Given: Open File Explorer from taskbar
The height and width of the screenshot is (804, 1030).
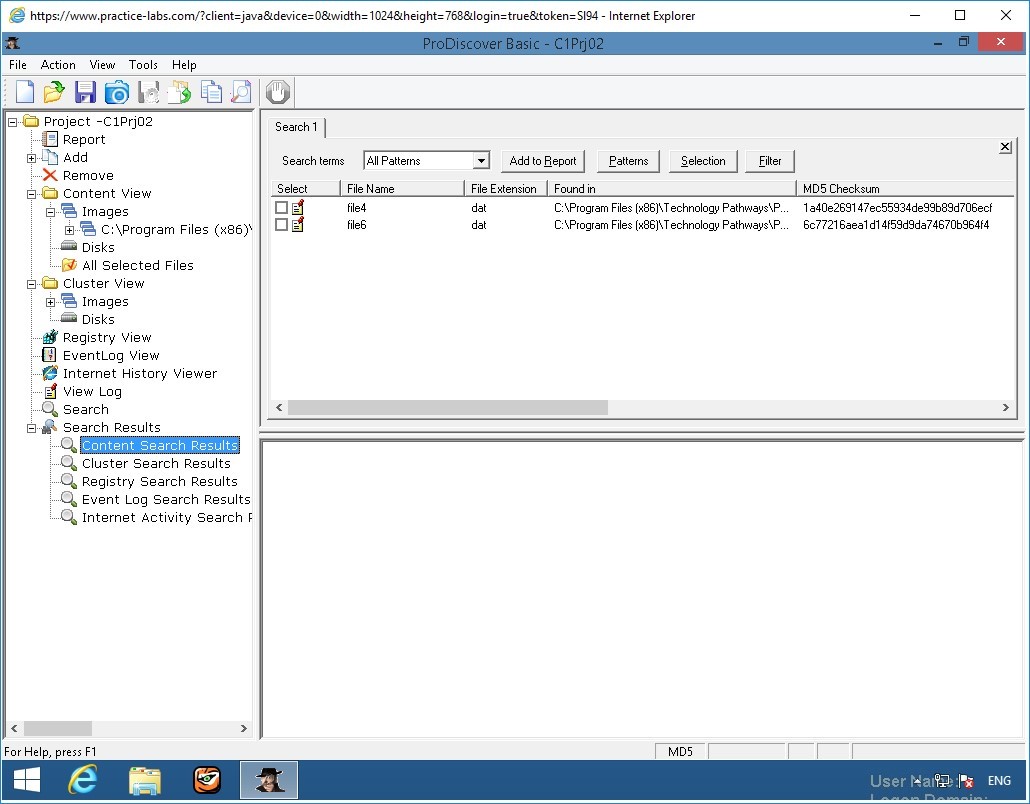Looking at the screenshot, I should pos(145,780).
